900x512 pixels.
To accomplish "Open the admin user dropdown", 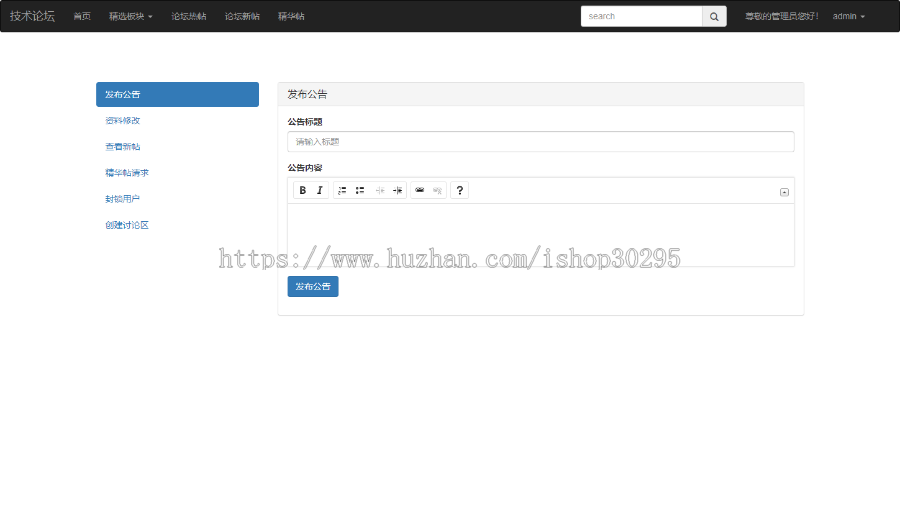I will 848,17.
